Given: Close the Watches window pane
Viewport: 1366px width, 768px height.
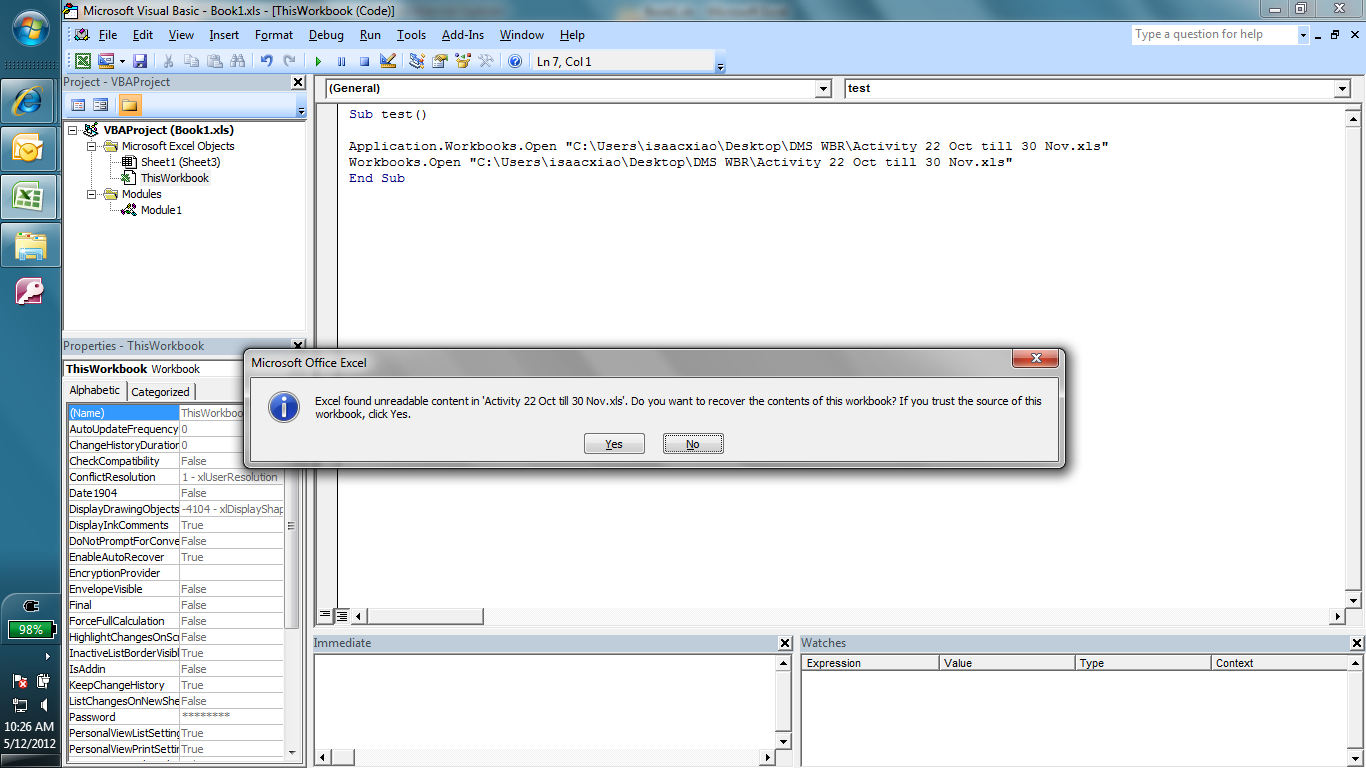Looking at the screenshot, I should 1356,643.
